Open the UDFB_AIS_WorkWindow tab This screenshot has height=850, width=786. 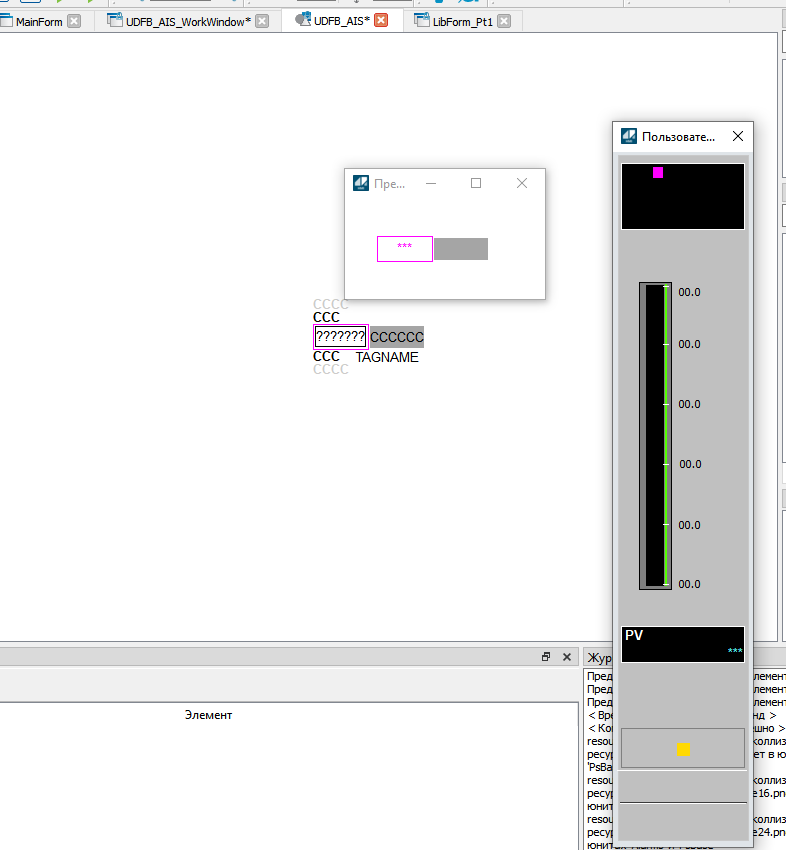click(x=187, y=21)
